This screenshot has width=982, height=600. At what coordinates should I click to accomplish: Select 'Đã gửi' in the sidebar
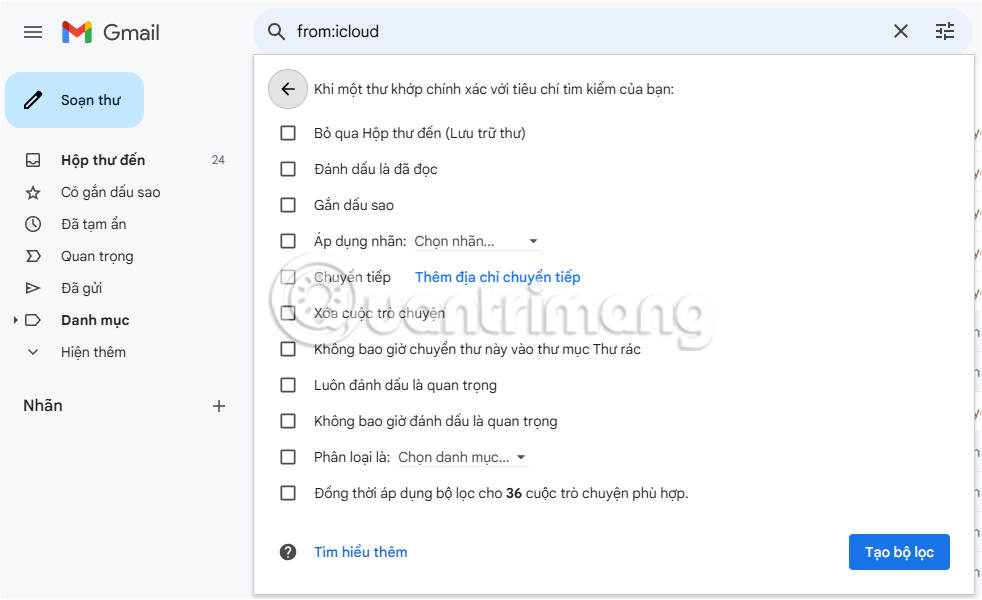[83, 288]
